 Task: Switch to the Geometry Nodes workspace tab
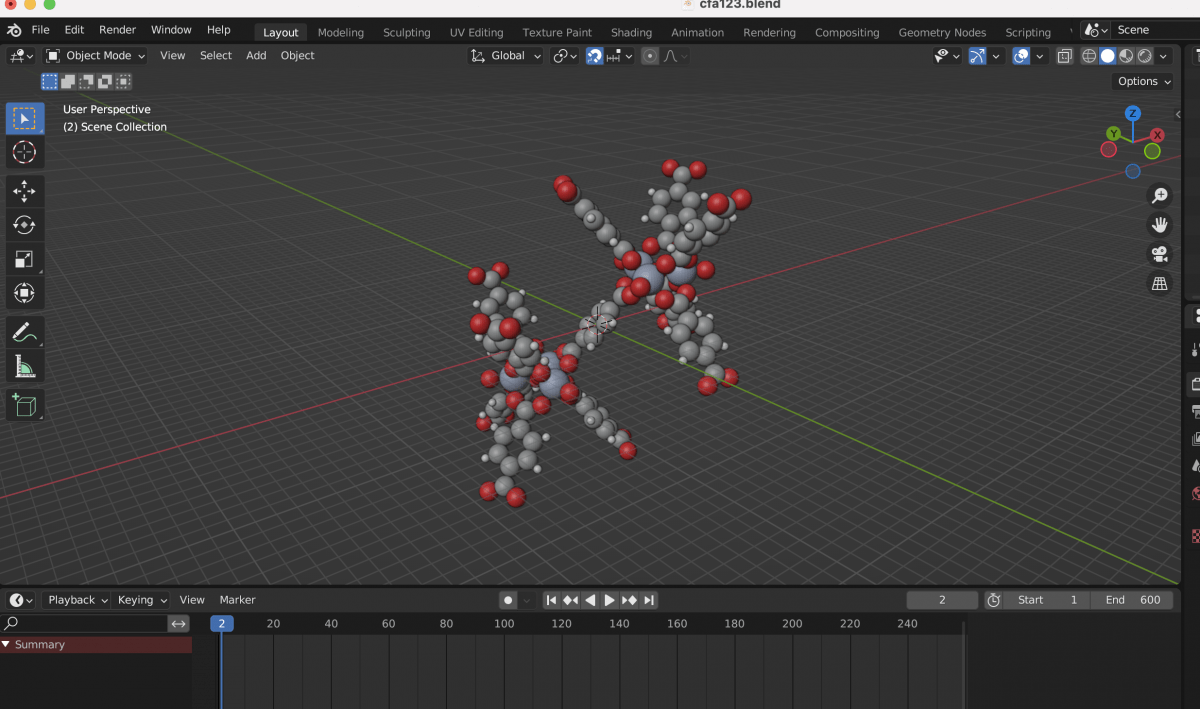click(x=942, y=32)
